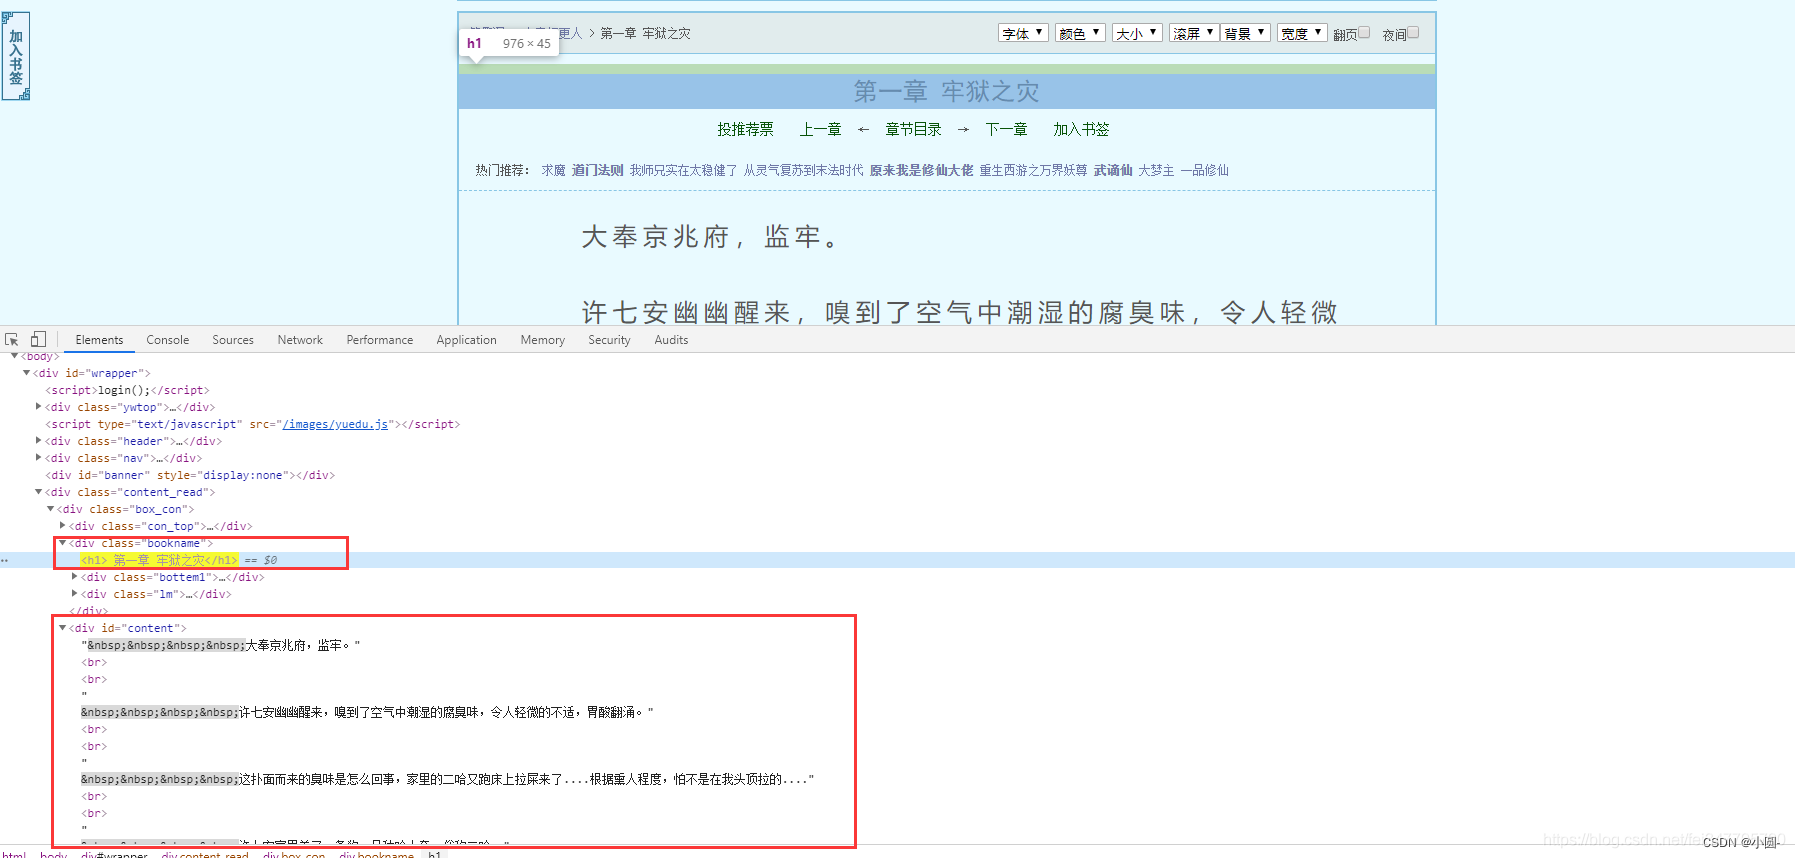The width and height of the screenshot is (1795, 858).
Task: Expand the div class="bottem1" node
Action: pos(74,577)
